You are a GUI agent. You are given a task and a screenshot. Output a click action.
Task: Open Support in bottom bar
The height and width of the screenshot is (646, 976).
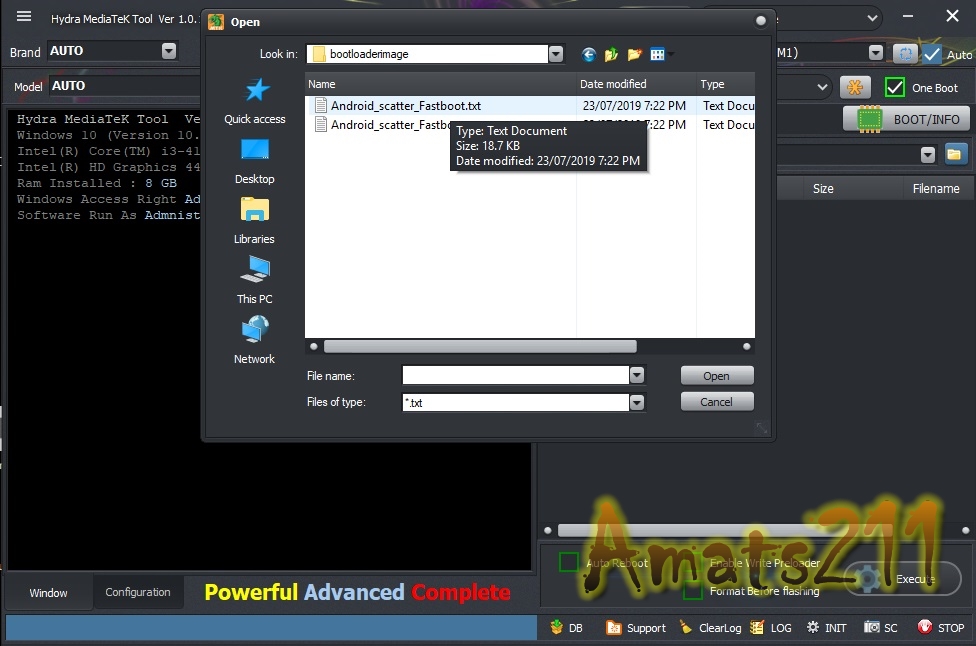coord(636,628)
